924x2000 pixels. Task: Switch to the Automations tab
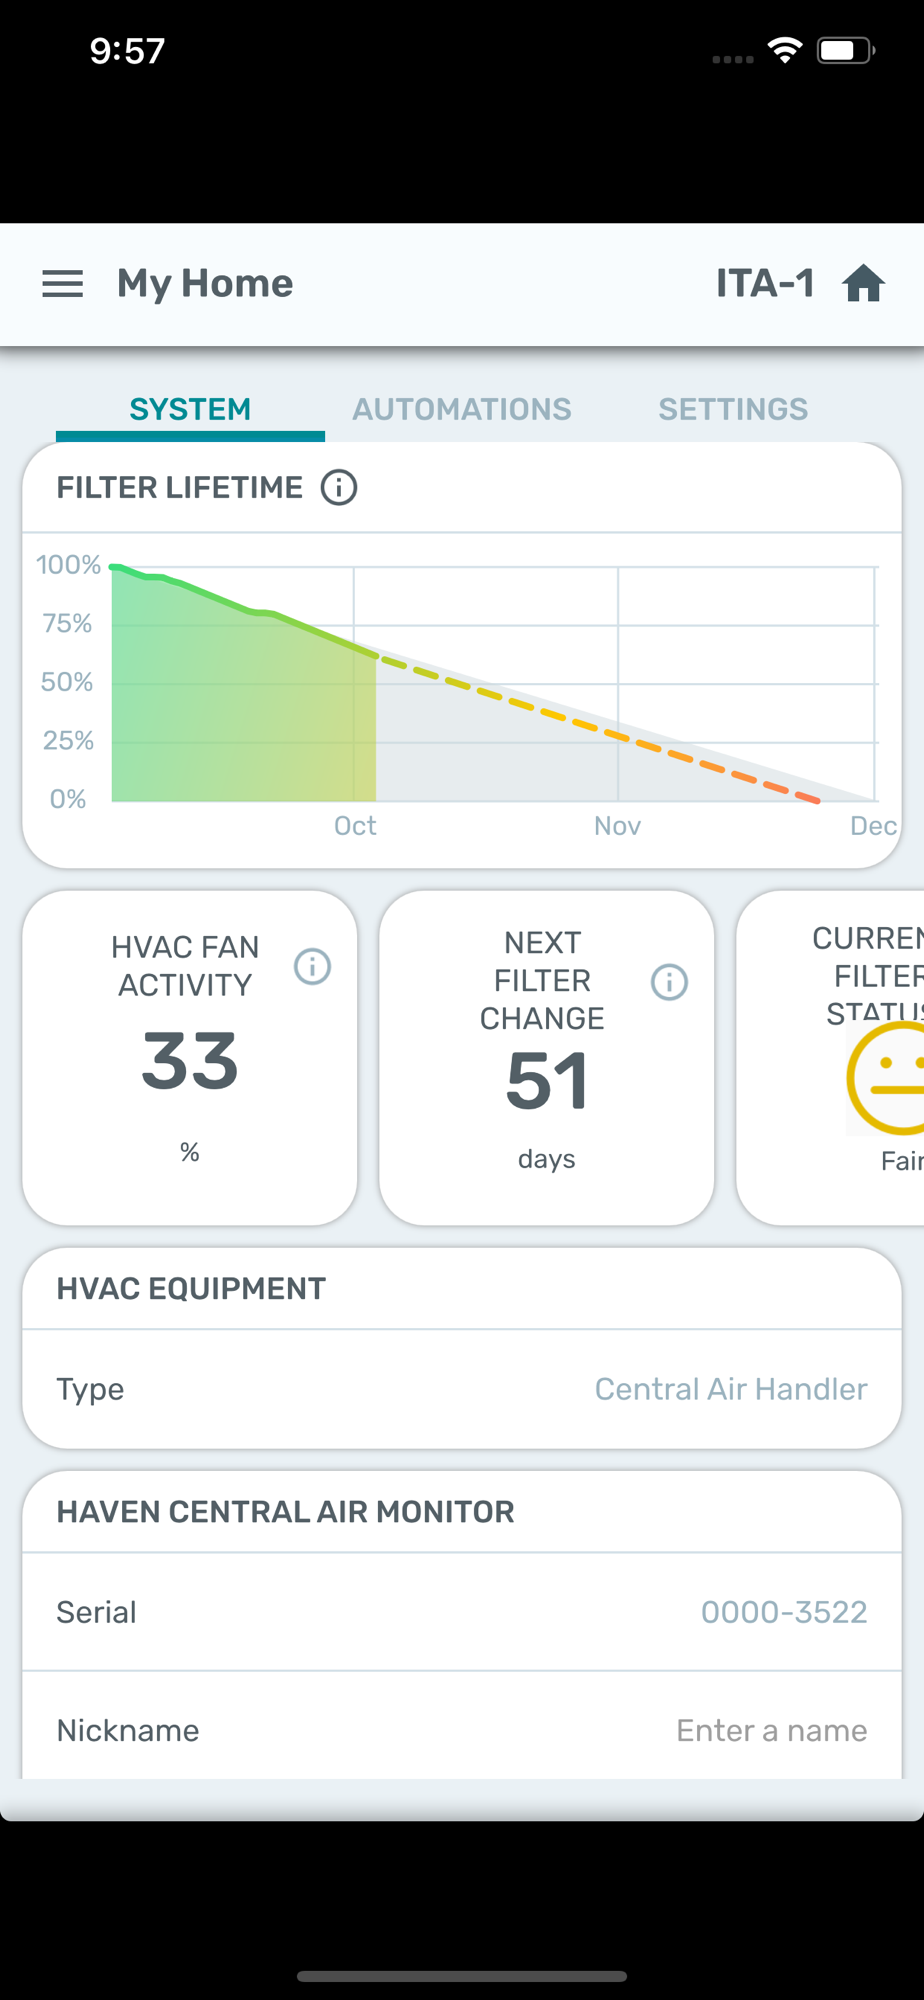coord(461,409)
